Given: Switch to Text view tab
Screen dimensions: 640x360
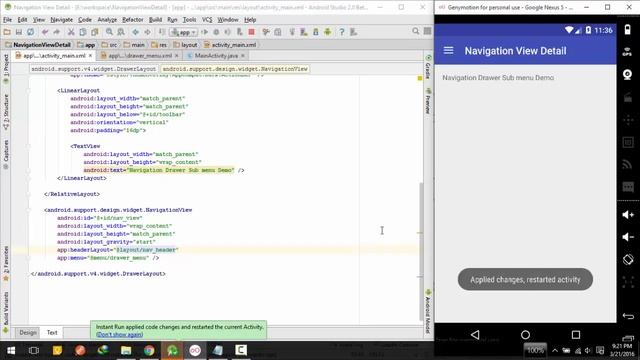Looking at the screenshot, I should point(52,333).
